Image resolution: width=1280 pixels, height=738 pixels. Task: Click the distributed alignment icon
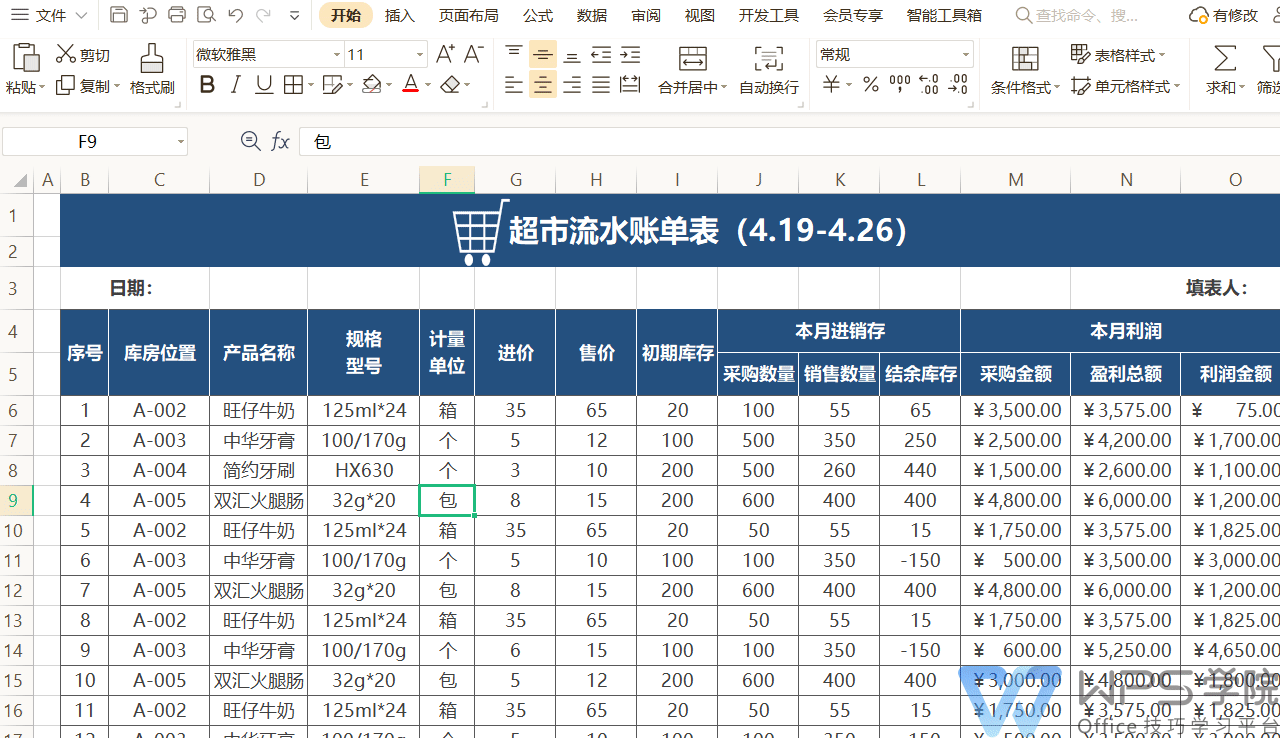click(630, 85)
